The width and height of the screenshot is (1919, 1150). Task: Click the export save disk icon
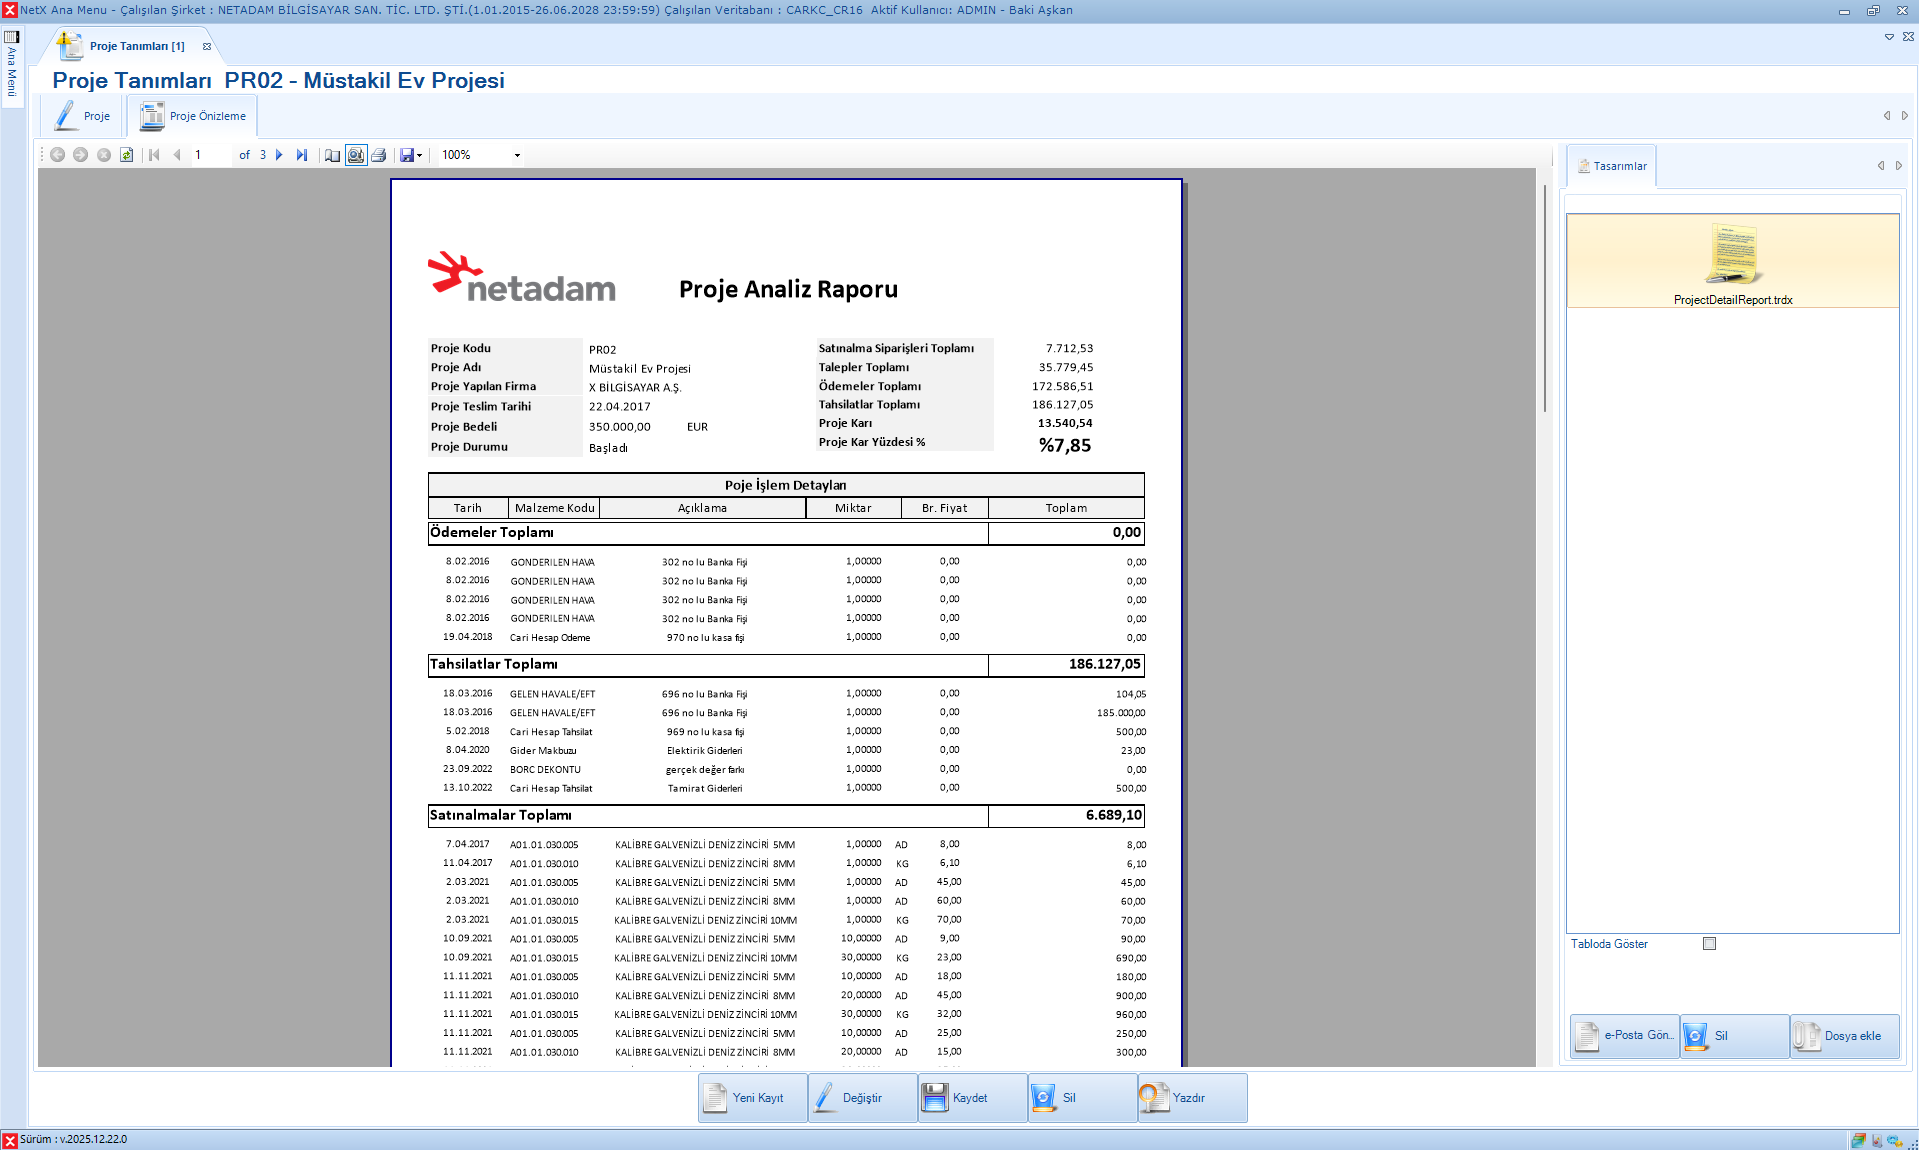coord(406,155)
